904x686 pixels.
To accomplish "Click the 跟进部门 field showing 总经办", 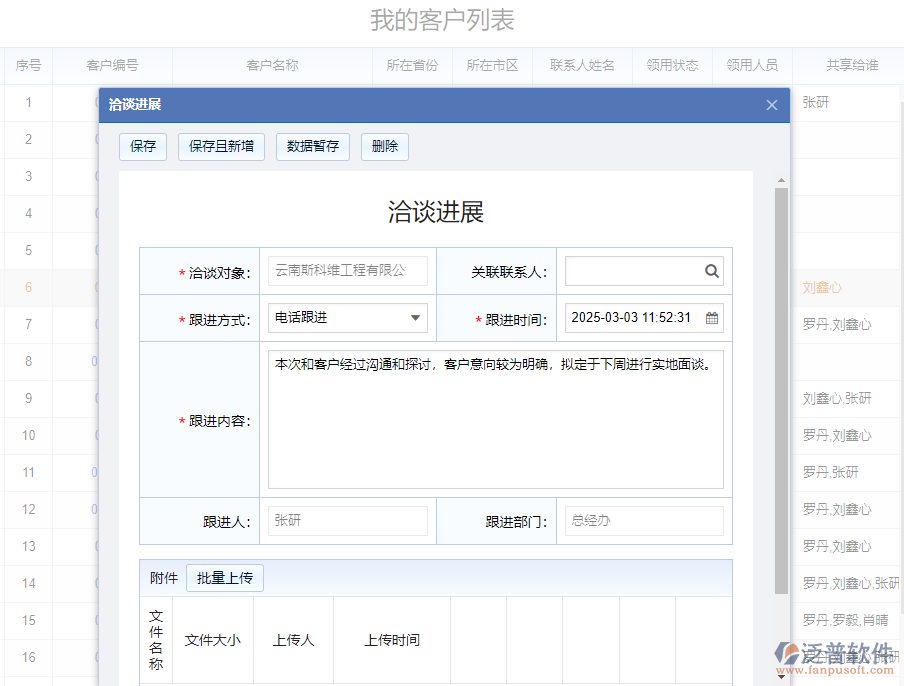I will pyautogui.click(x=643, y=521).
